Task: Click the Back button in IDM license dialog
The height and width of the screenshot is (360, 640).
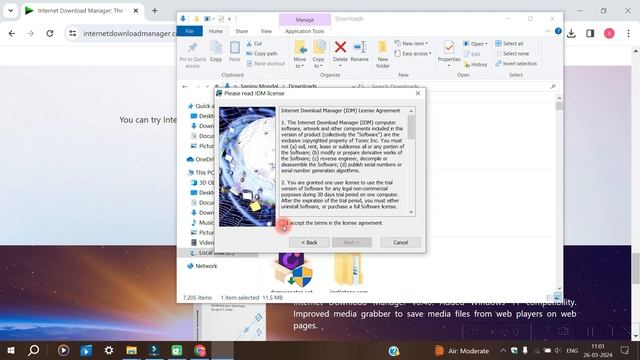Action: (309, 242)
